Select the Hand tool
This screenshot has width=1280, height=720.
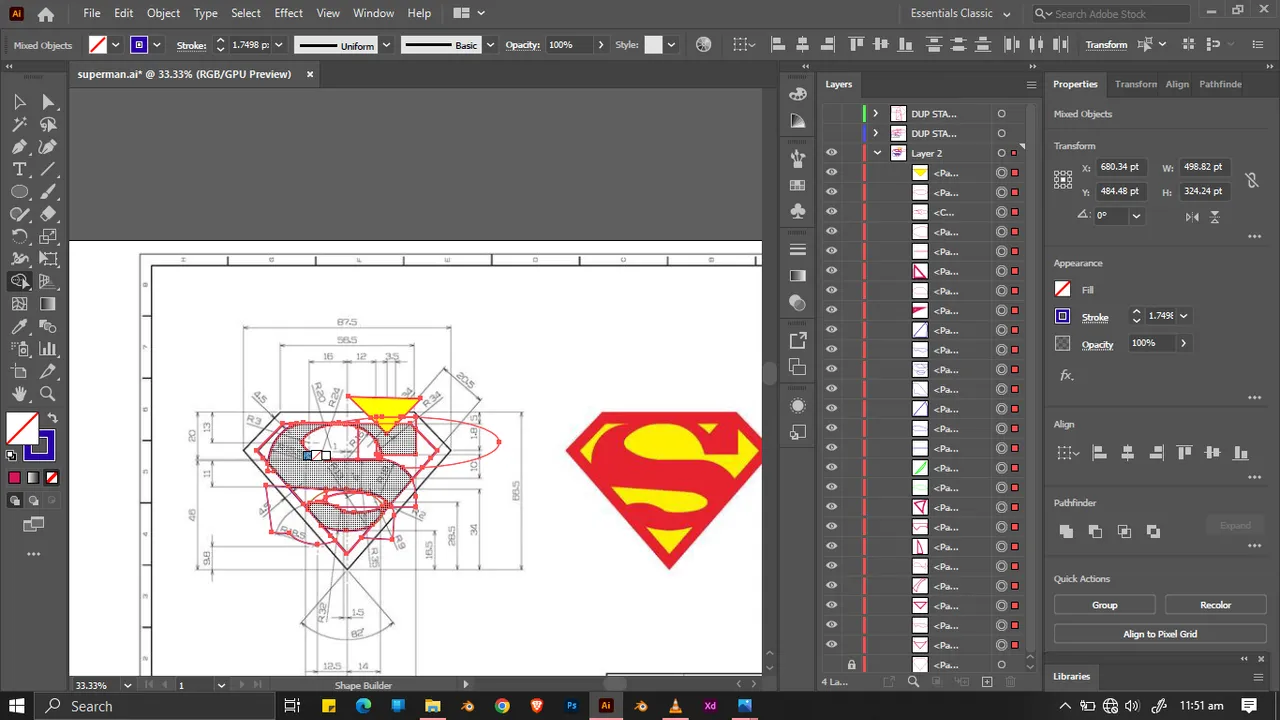point(19,394)
